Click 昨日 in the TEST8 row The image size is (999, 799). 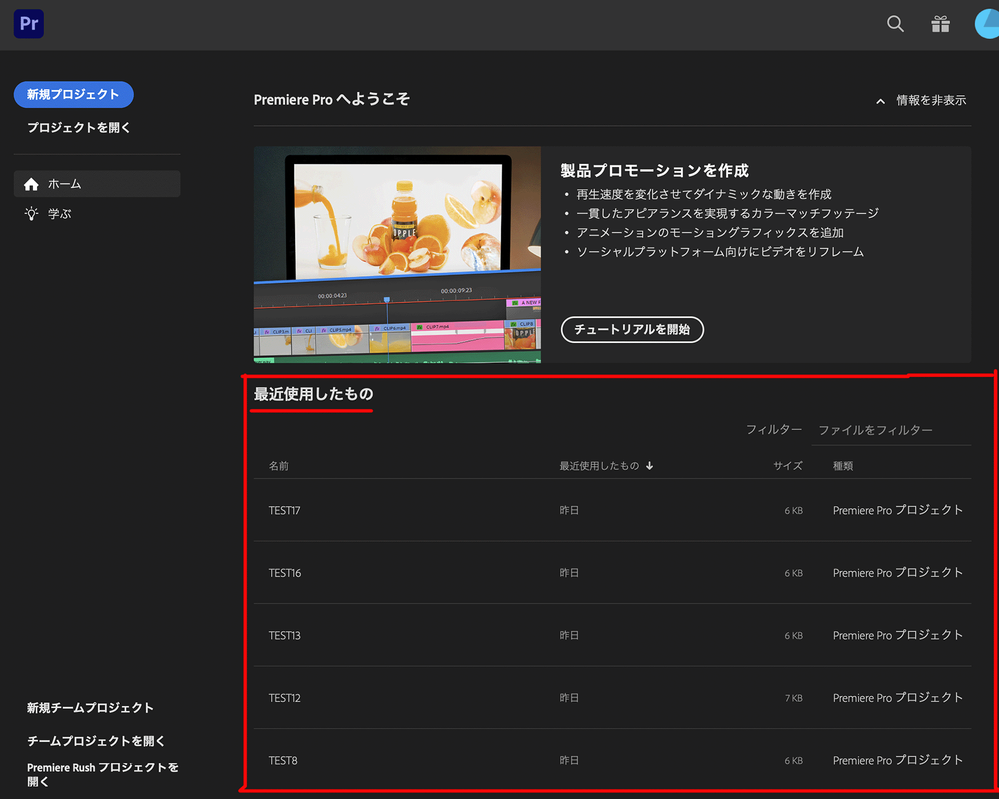point(569,760)
